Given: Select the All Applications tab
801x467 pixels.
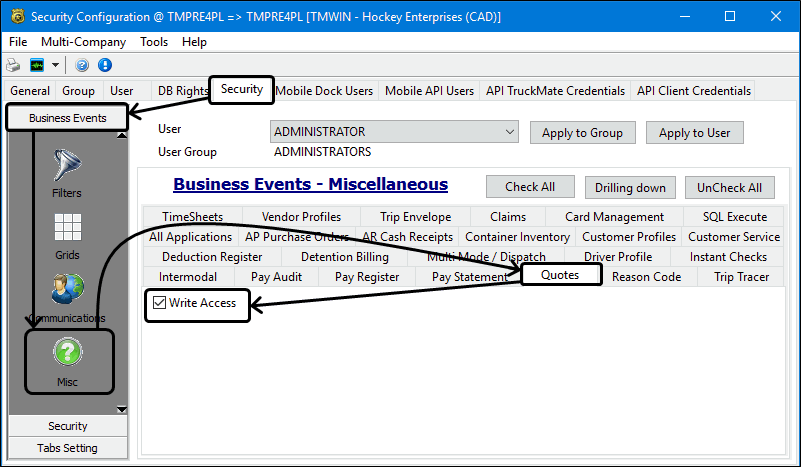Looking at the screenshot, I should tap(191, 237).
